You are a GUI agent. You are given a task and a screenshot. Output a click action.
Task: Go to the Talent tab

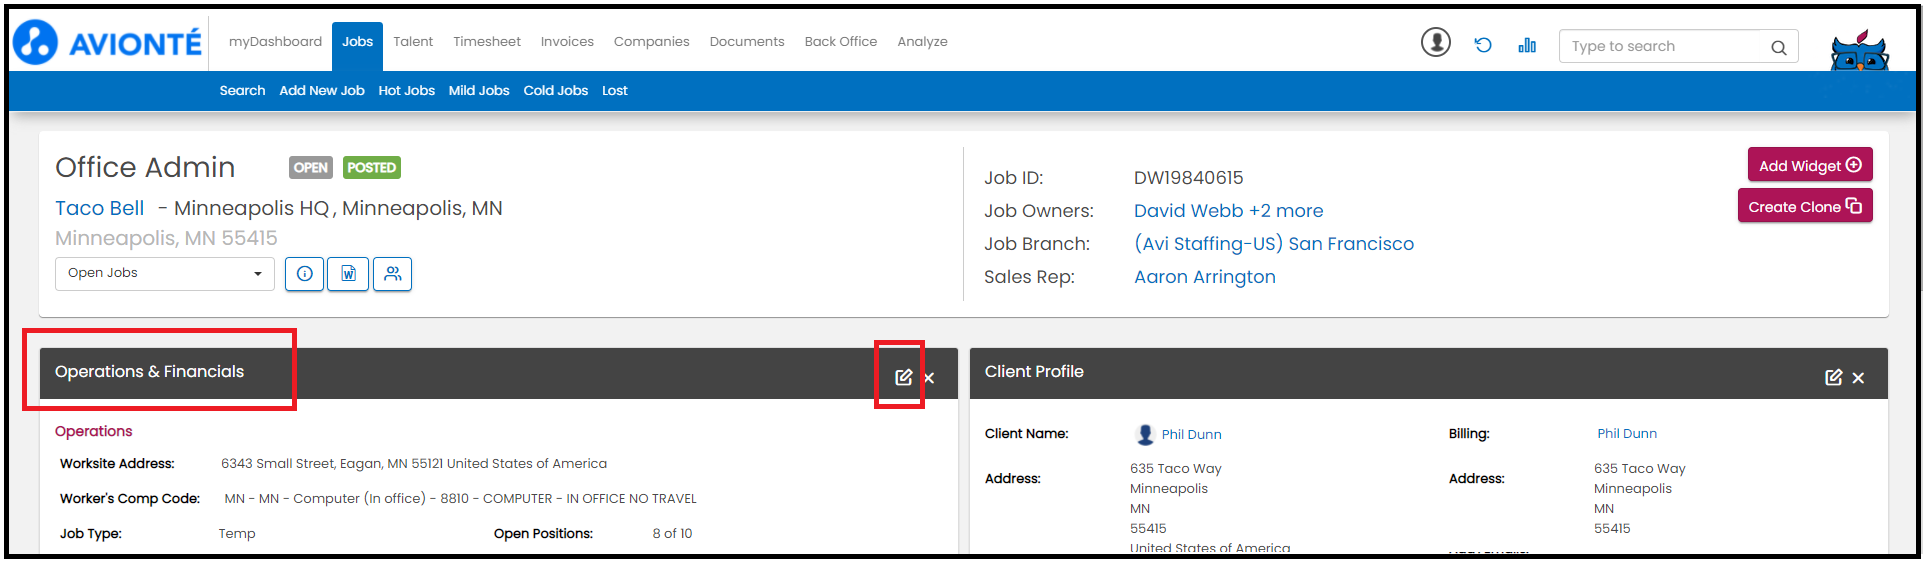point(413,42)
